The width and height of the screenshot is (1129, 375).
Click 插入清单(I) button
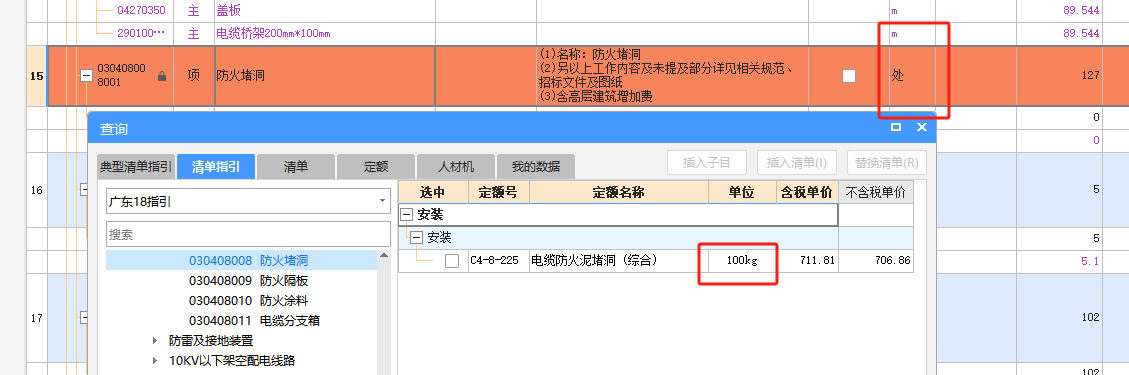[x=796, y=163]
